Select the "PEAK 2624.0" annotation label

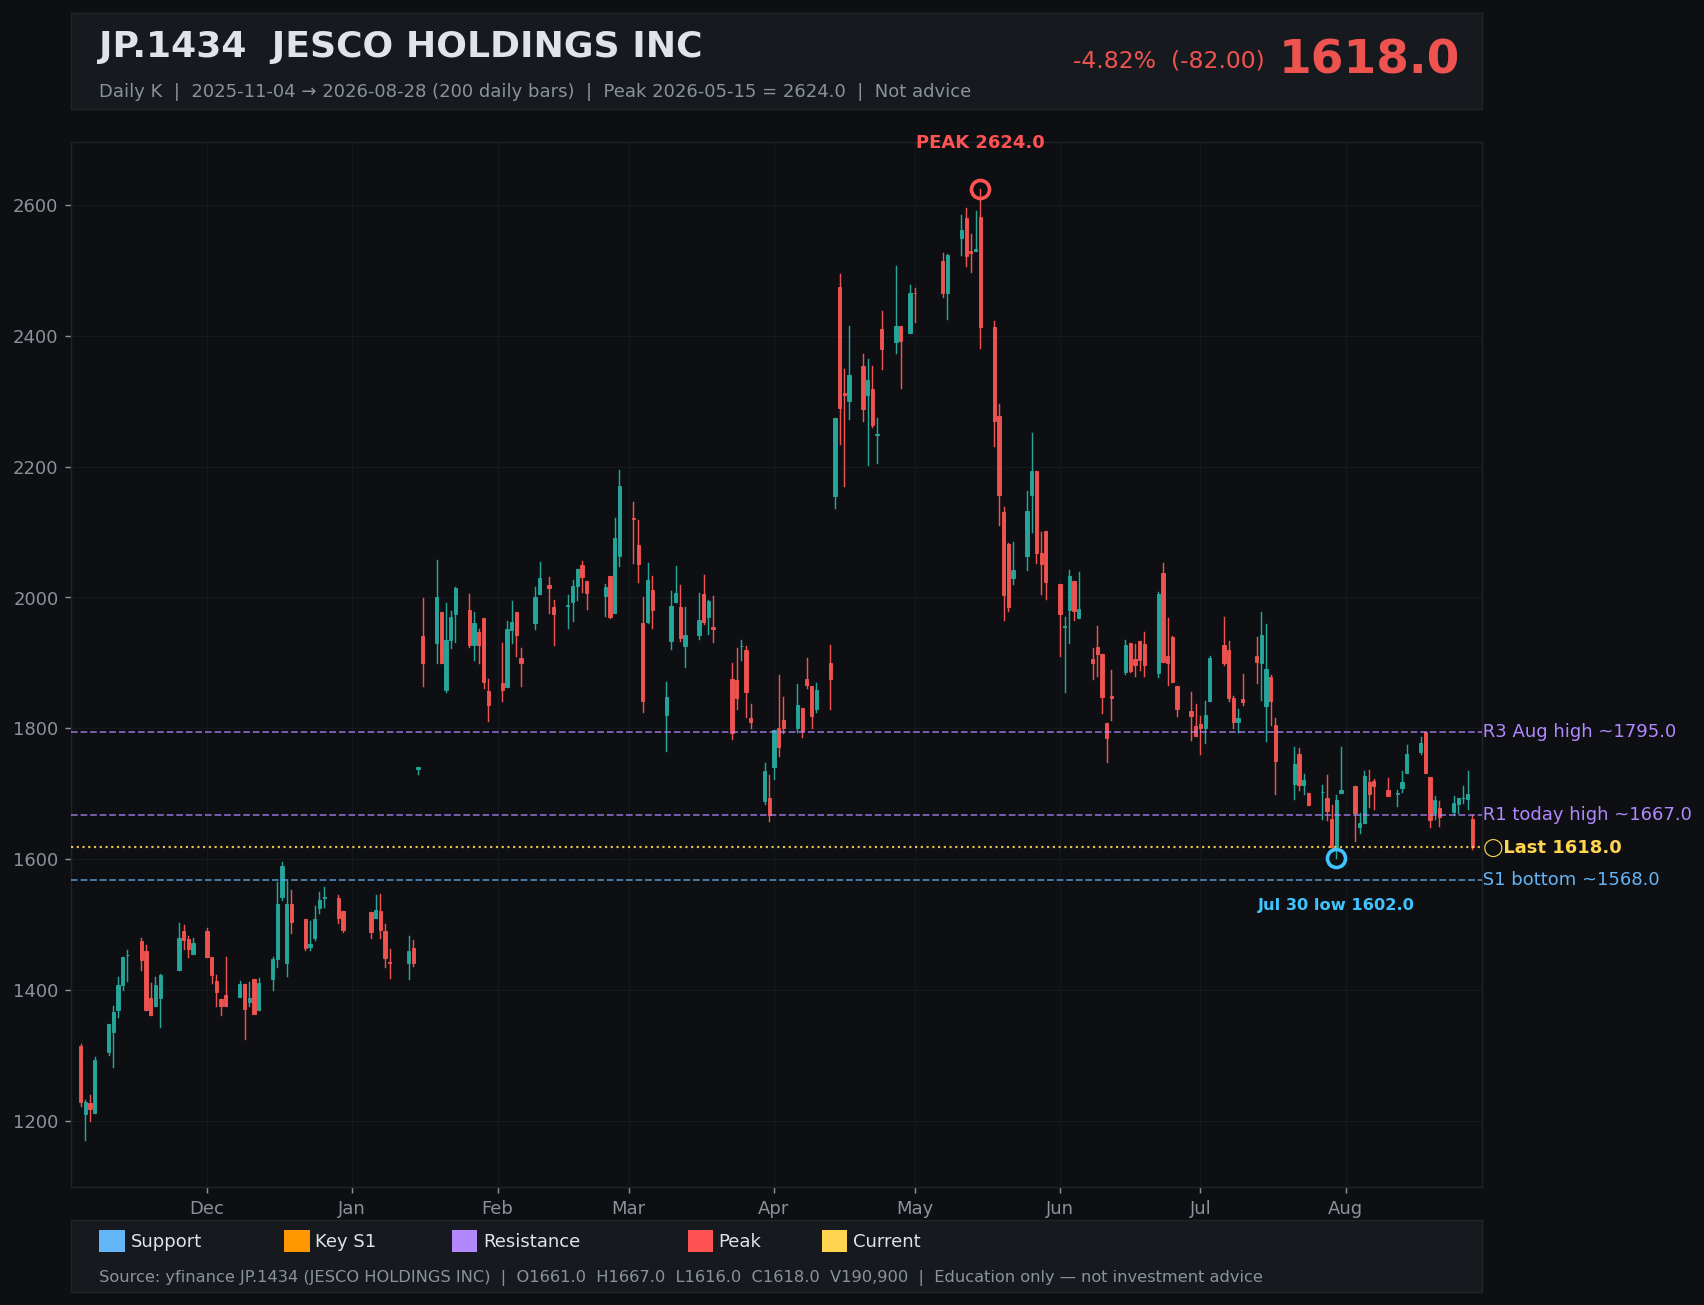(x=980, y=143)
